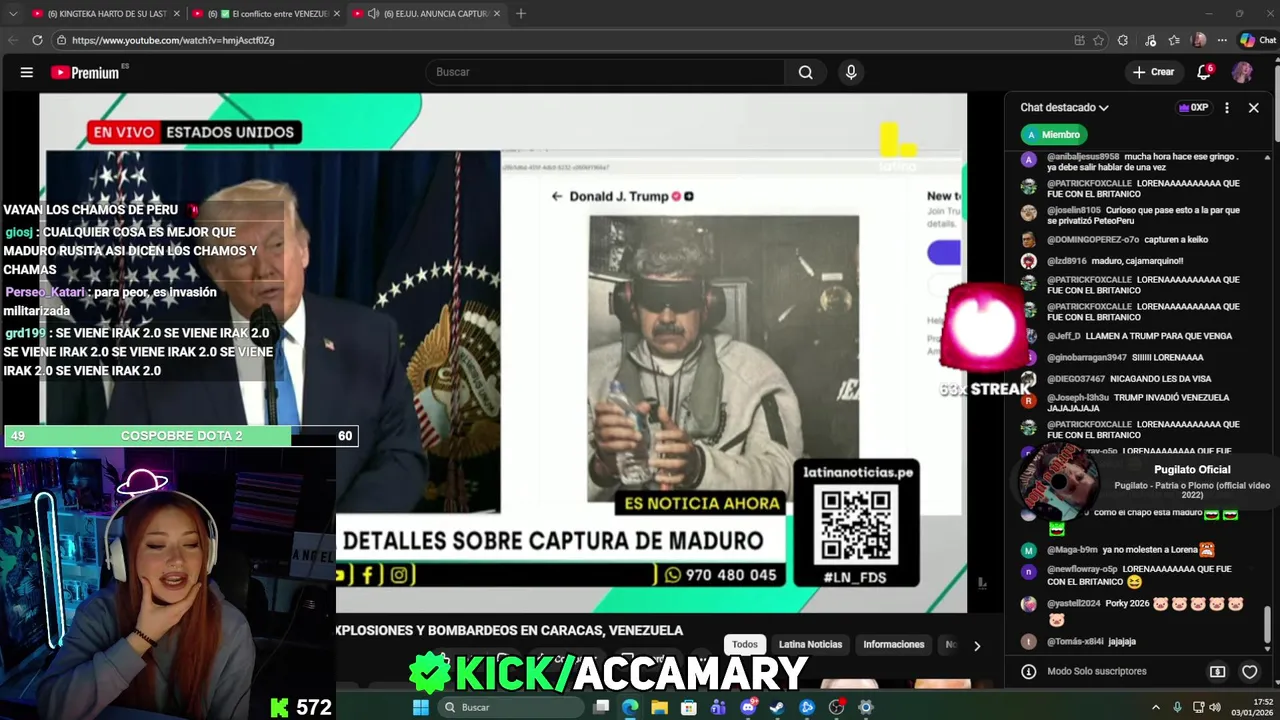
Task: Click the Miembro badge in chat
Action: (x=1054, y=134)
